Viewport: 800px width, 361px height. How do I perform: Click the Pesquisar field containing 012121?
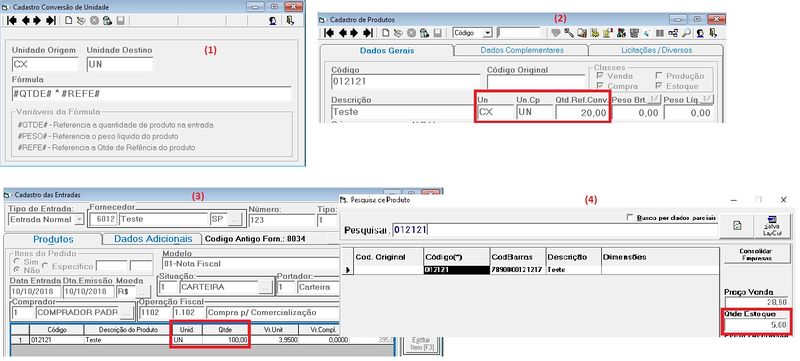click(x=555, y=230)
